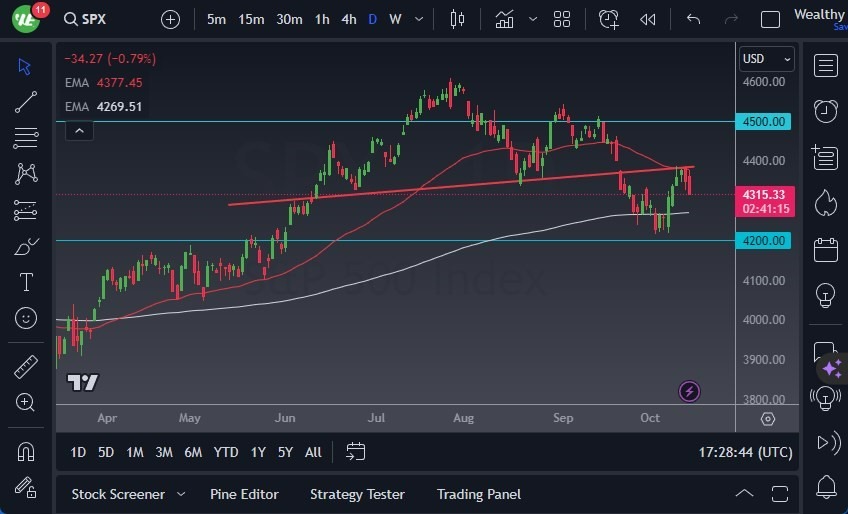
Task: Click the TradingView logo on chart
Action: 82,383
